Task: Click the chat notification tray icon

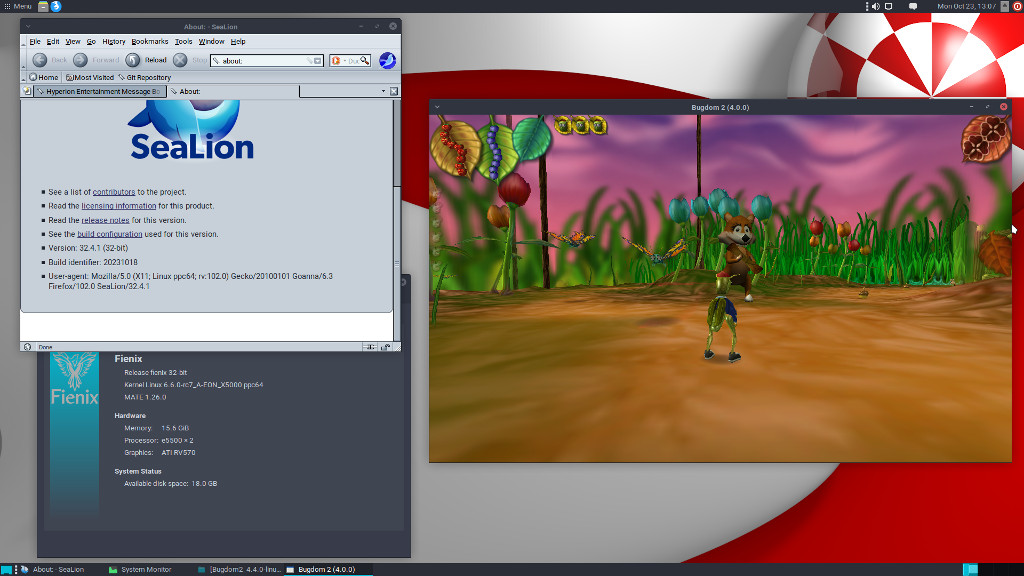Action: 913,6
